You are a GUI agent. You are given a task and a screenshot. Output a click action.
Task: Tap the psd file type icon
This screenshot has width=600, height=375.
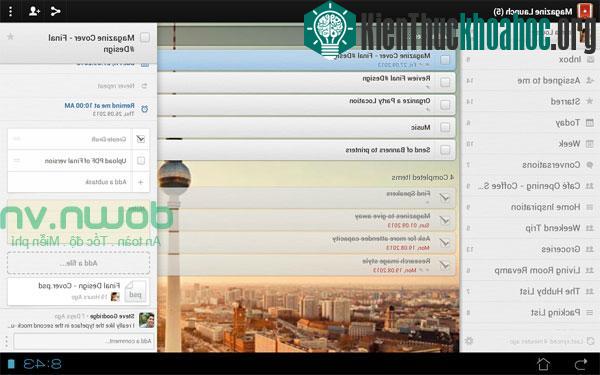point(135,292)
